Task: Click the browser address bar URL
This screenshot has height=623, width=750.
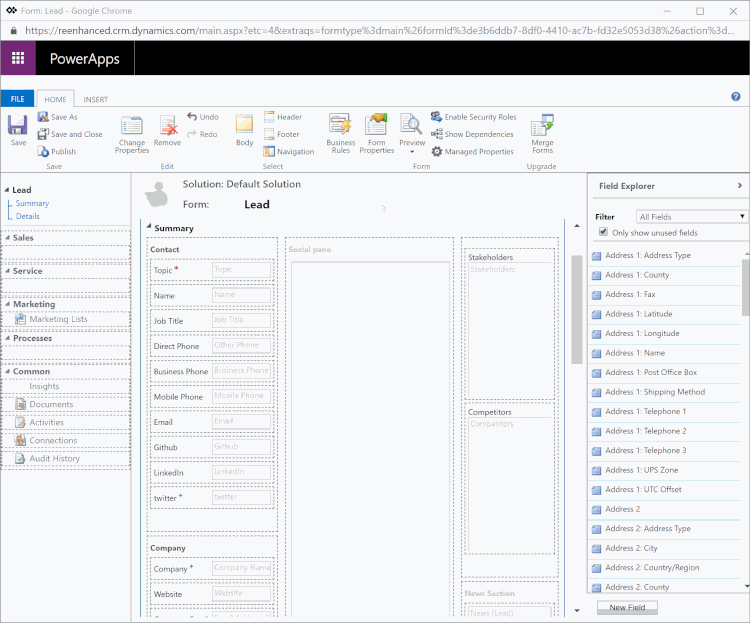Action: [x=379, y=31]
